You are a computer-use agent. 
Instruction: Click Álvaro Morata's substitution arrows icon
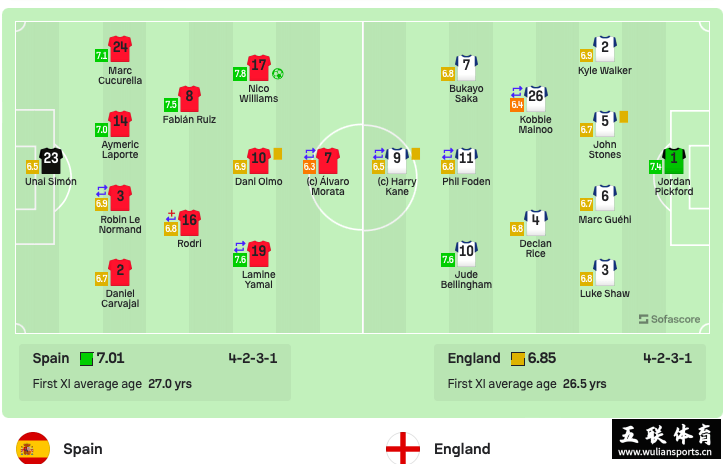310,153
